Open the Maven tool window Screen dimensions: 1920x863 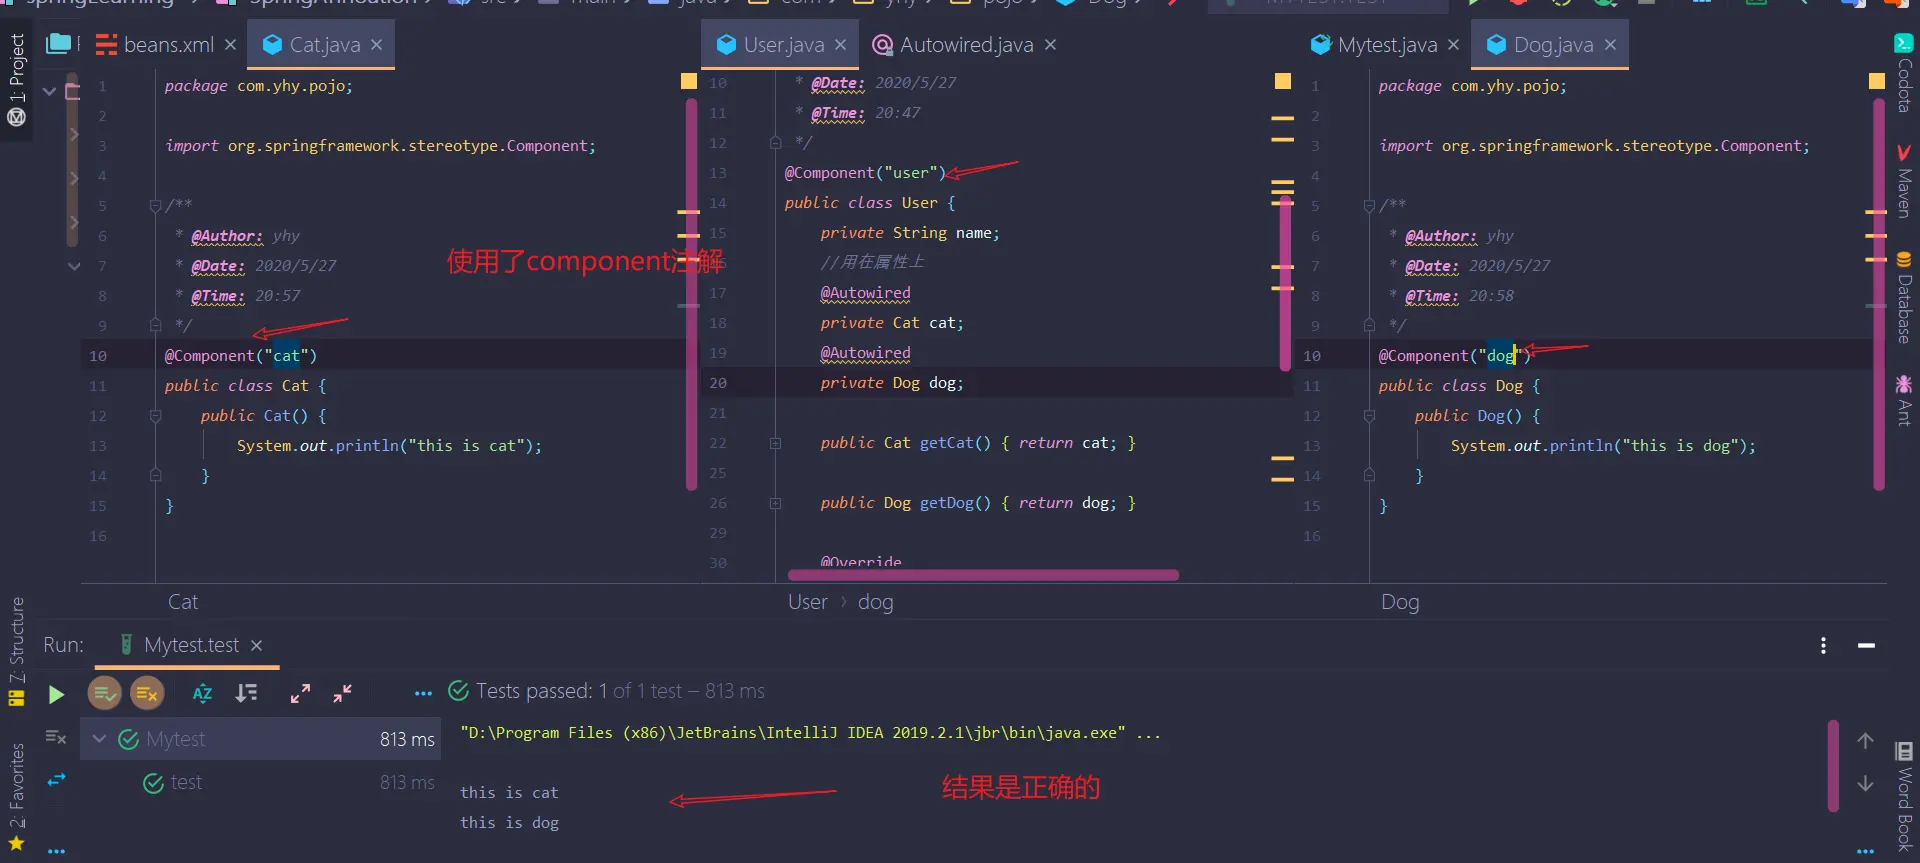[1904, 181]
